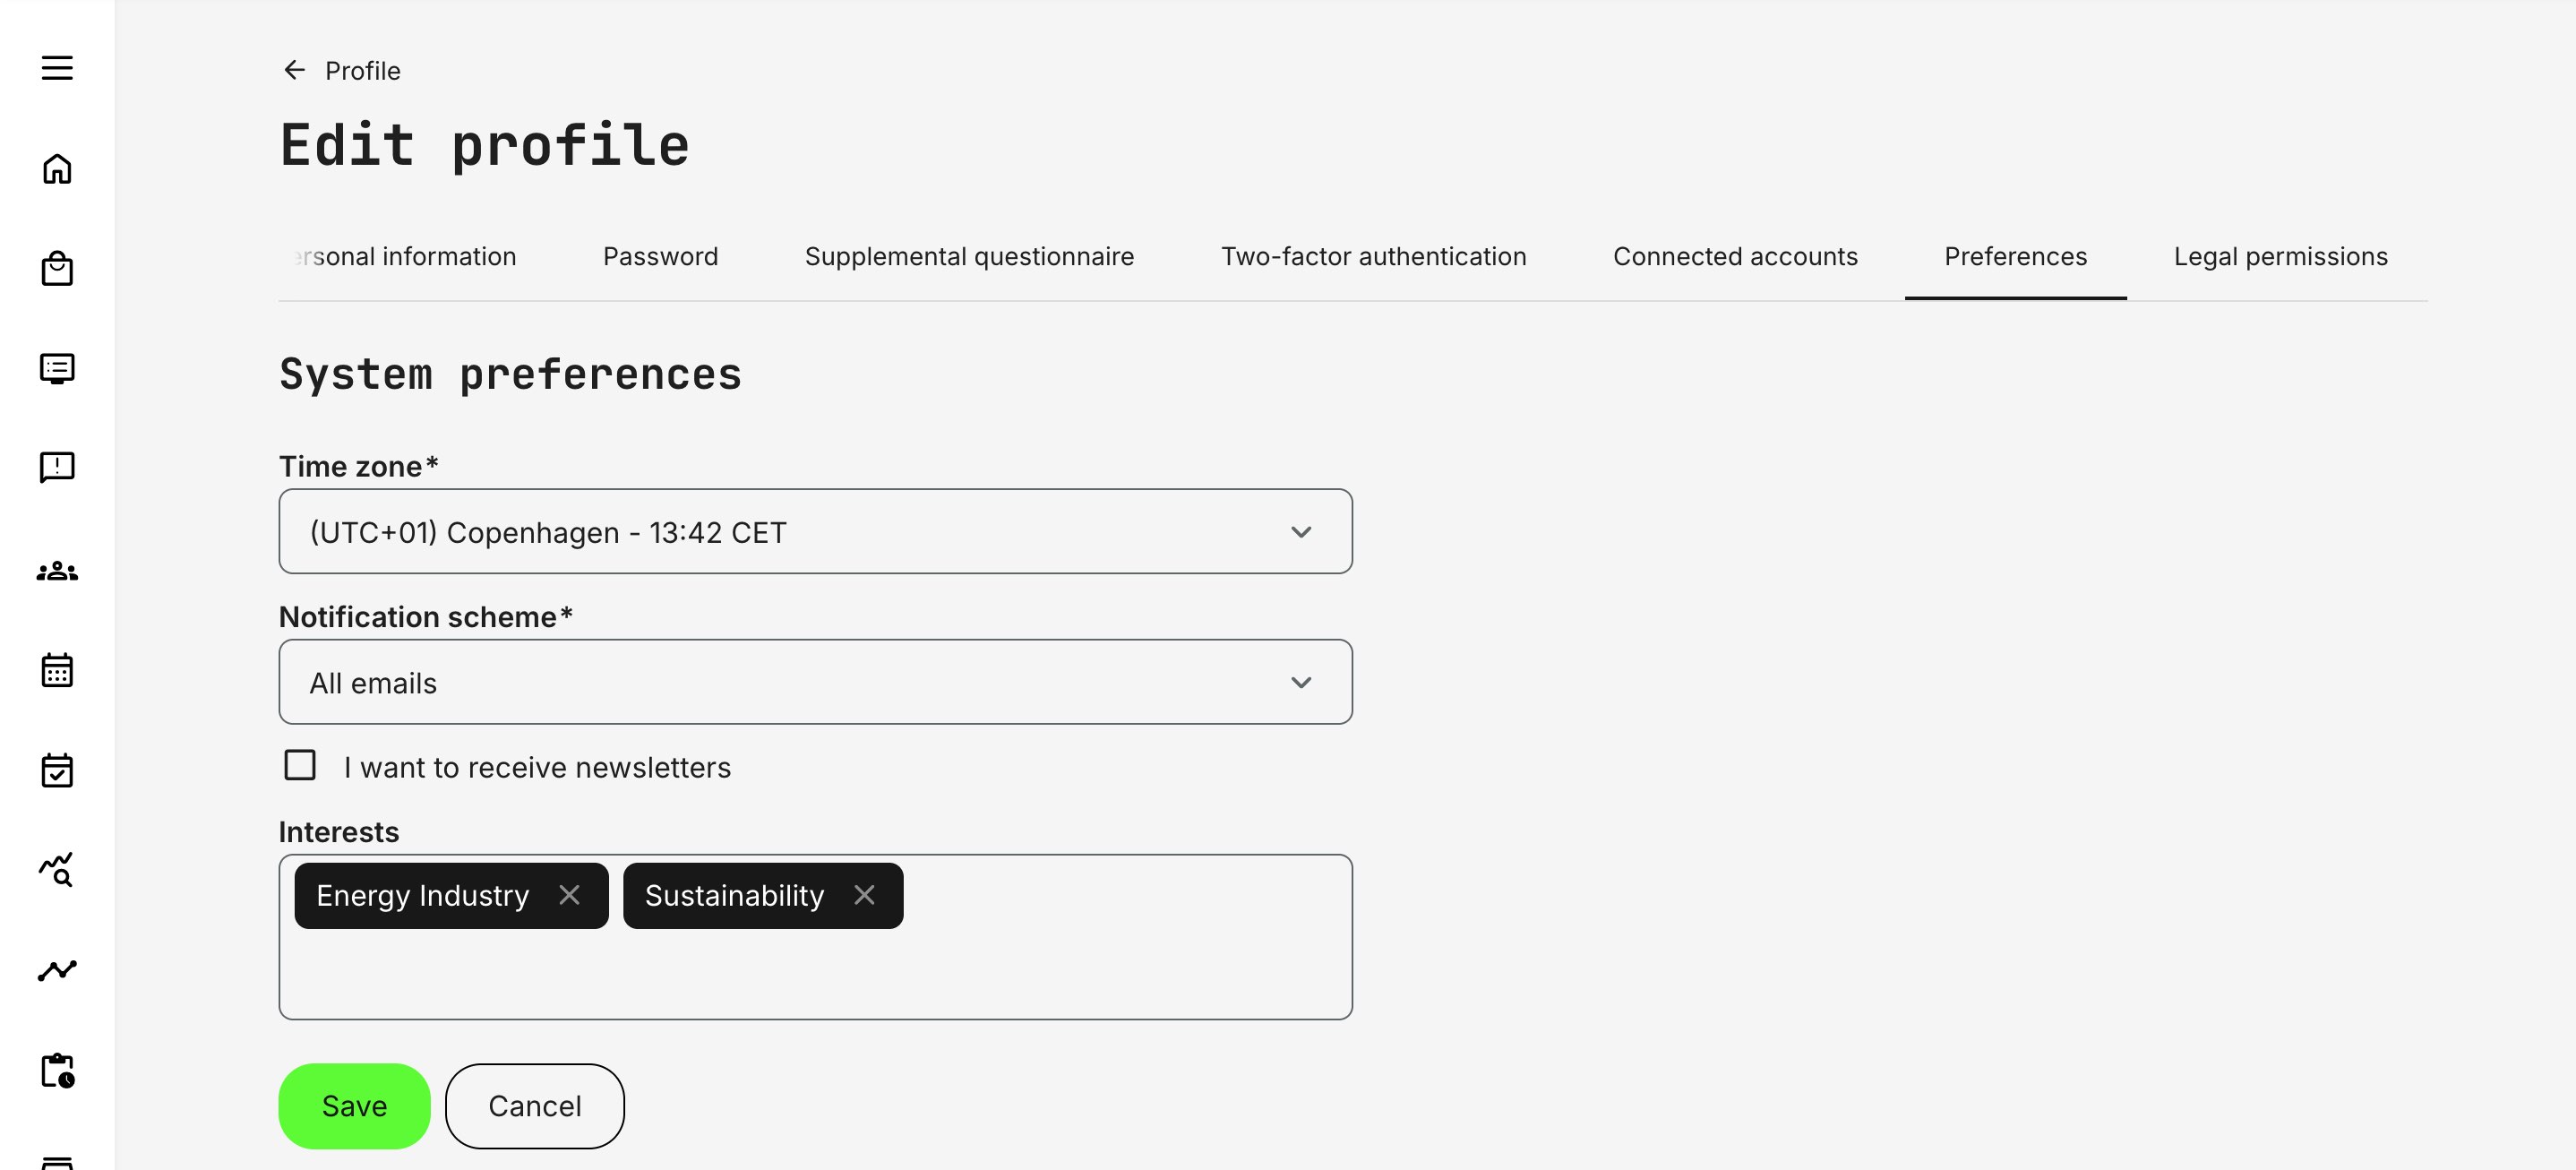This screenshot has height=1170, width=2576.
Task: Open the Legal permissions tab
Action: [x=2281, y=256]
